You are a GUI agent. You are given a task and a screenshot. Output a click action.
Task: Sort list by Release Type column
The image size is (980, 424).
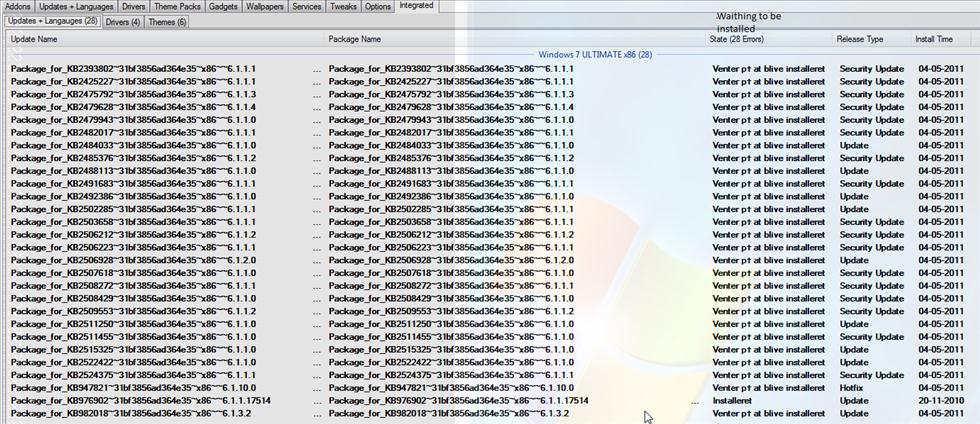(x=860, y=39)
